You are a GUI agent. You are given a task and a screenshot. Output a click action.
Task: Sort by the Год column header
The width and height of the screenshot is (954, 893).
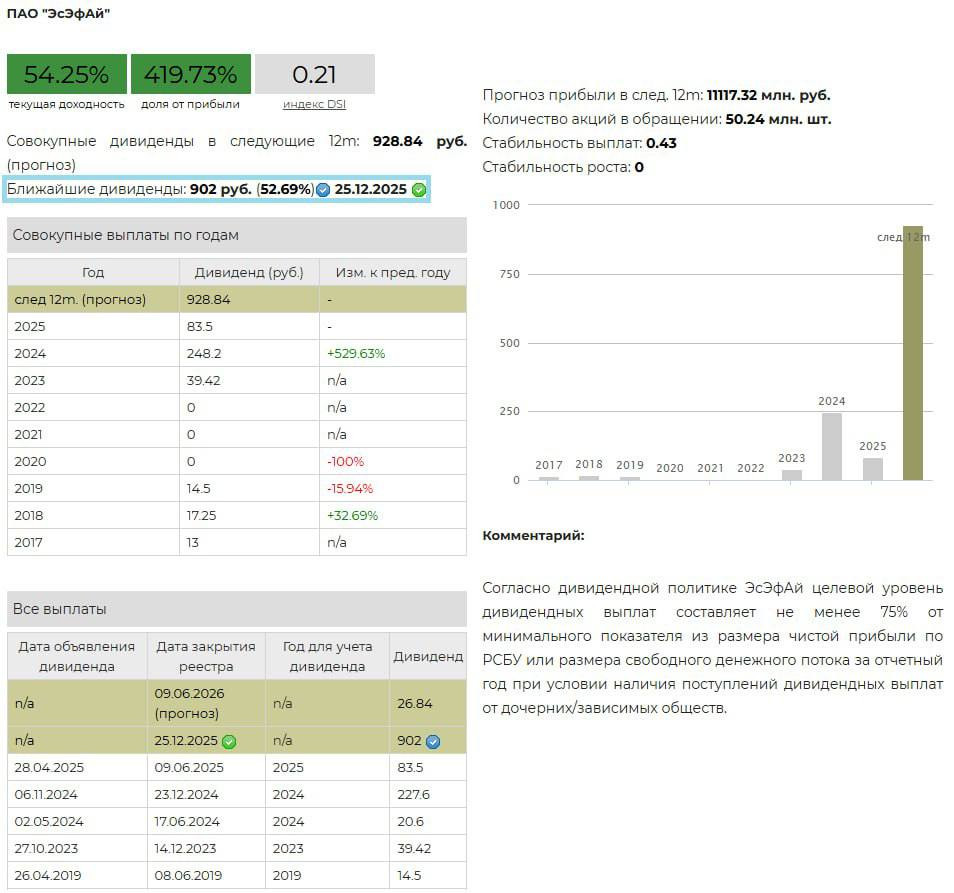93,272
